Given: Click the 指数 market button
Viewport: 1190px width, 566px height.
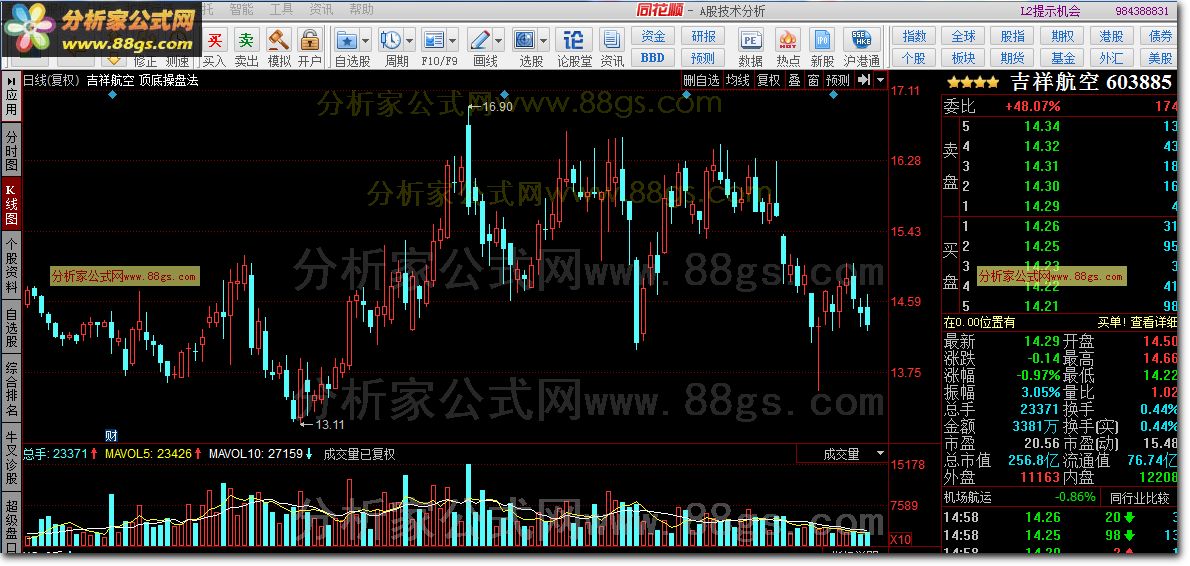Looking at the screenshot, I should 914,36.
